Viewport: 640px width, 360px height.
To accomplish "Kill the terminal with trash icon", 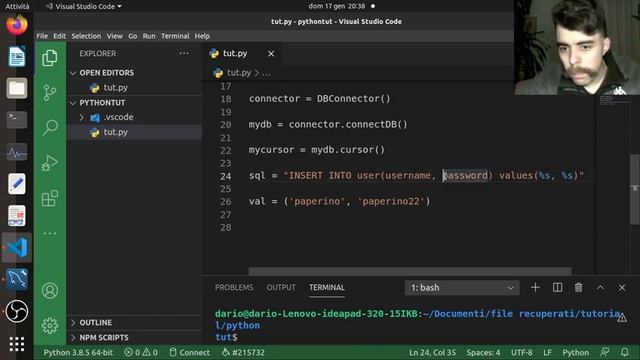I will coord(578,288).
